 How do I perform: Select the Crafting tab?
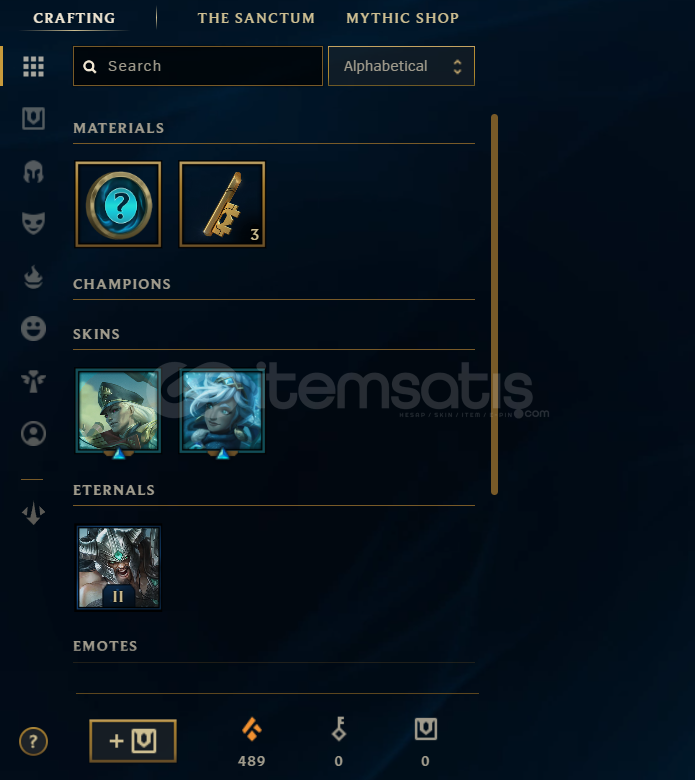tap(74, 18)
